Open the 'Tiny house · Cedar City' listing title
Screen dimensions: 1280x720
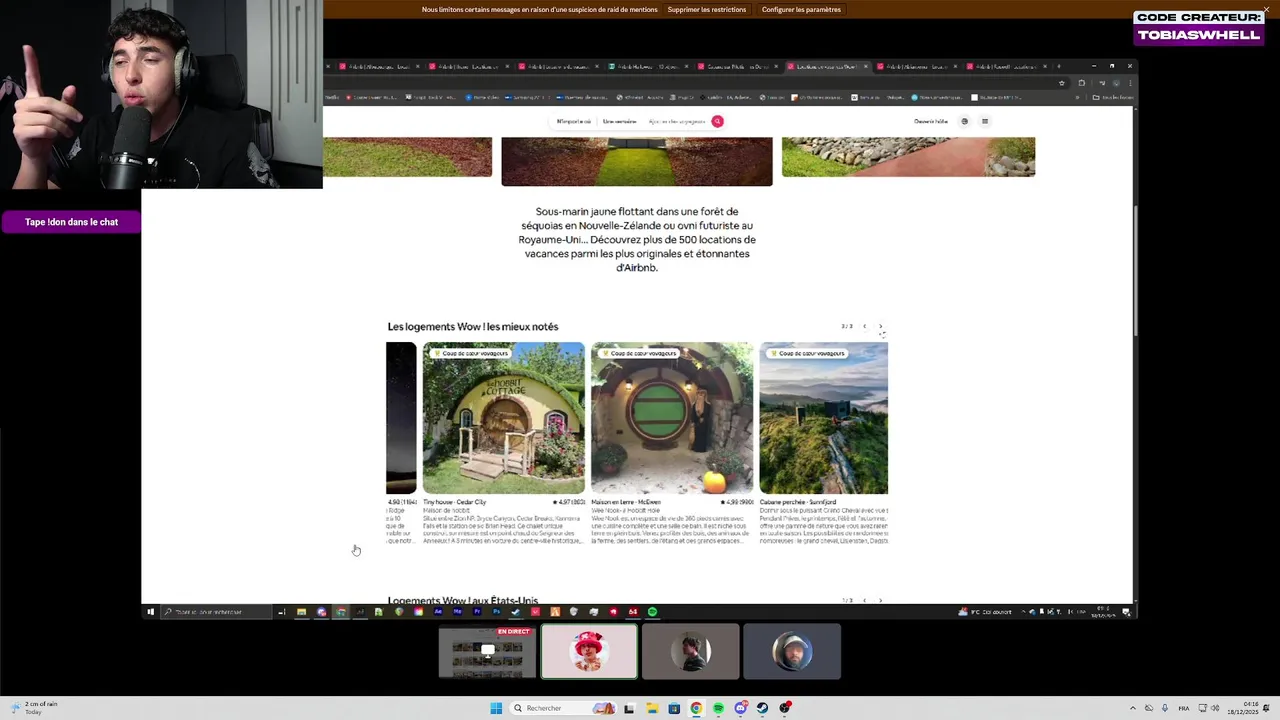click(x=454, y=502)
